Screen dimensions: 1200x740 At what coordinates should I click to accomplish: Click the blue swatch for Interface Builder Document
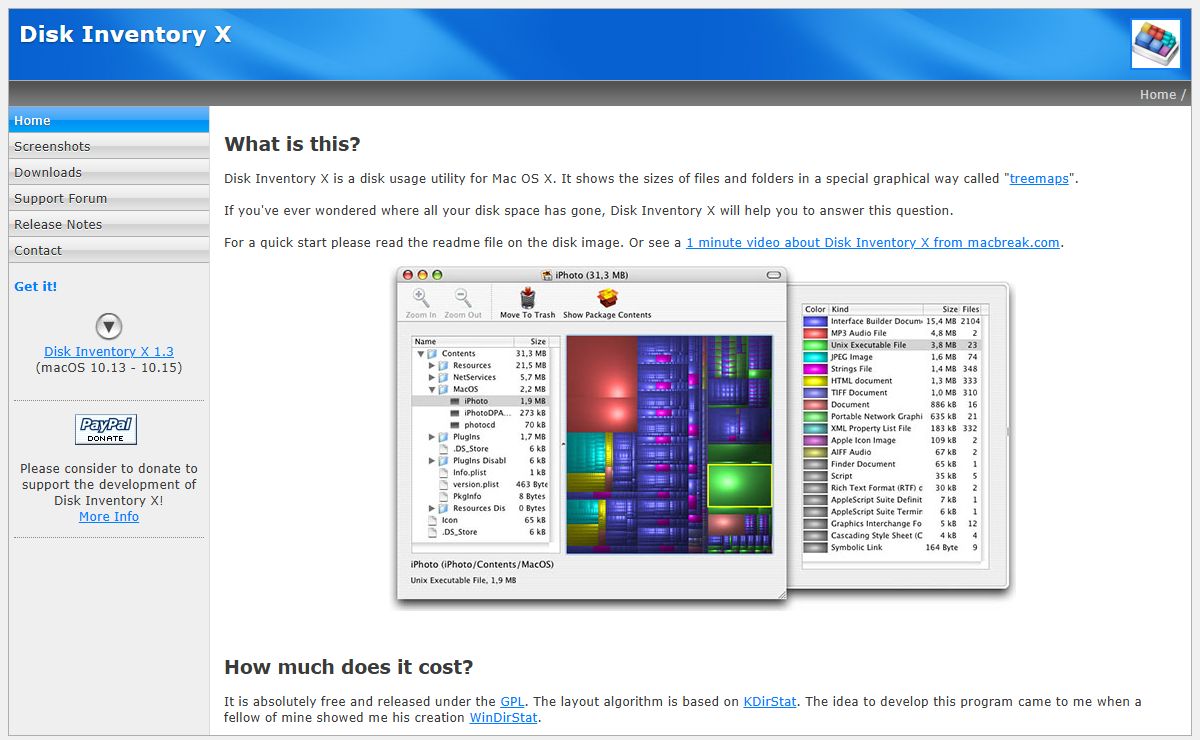coord(815,321)
